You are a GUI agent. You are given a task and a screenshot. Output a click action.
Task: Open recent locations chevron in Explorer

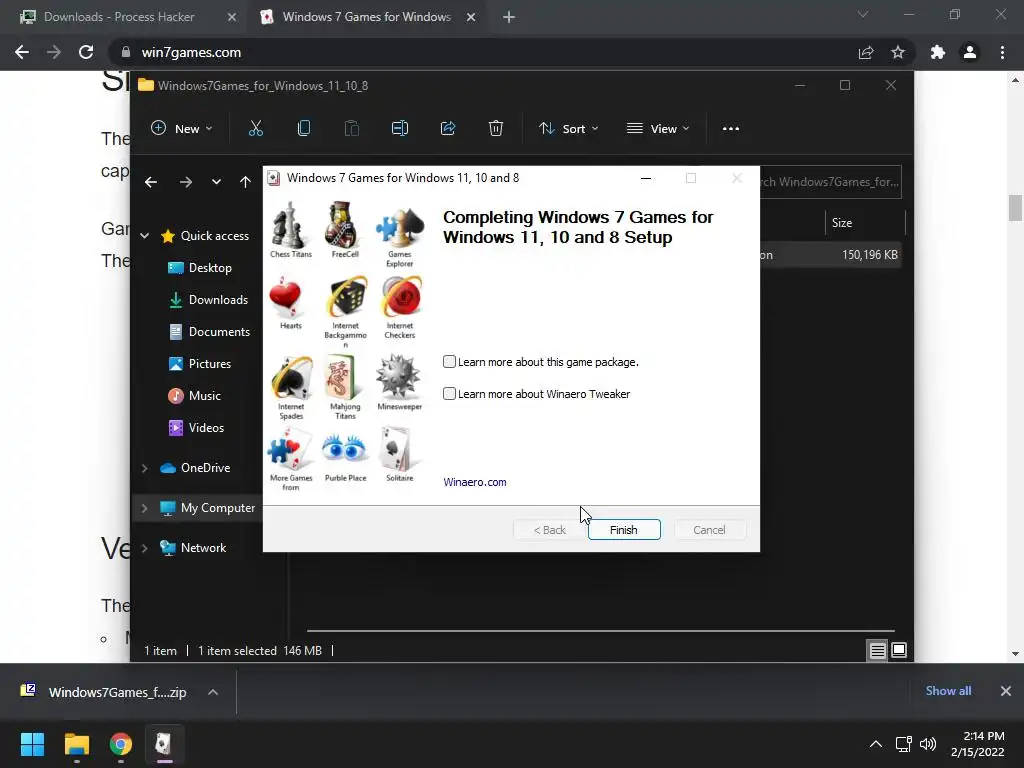pos(216,182)
